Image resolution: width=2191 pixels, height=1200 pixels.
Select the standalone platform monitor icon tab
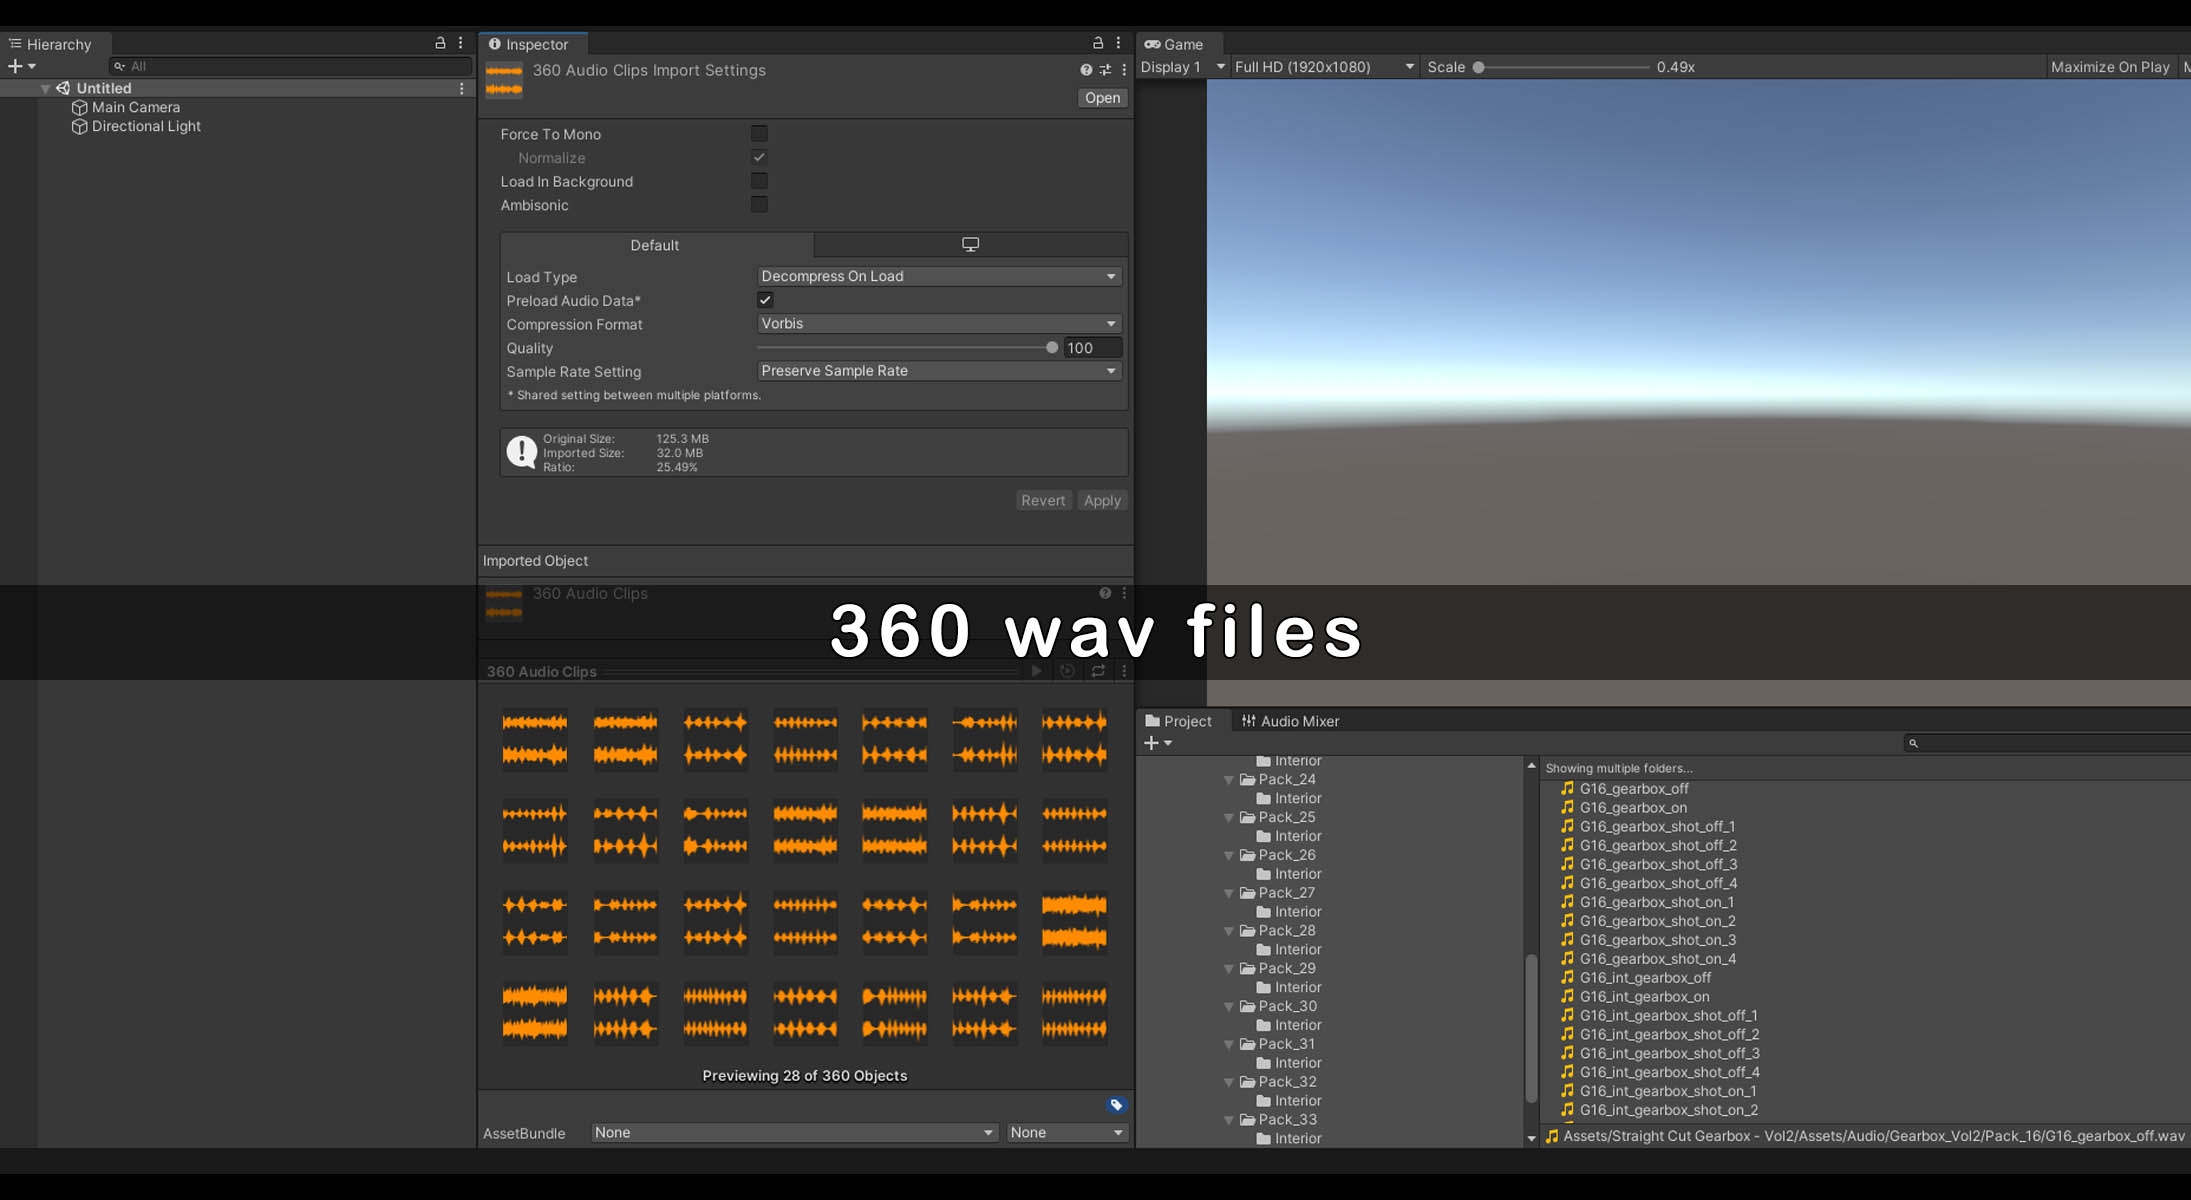pyautogui.click(x=970, y=245)
